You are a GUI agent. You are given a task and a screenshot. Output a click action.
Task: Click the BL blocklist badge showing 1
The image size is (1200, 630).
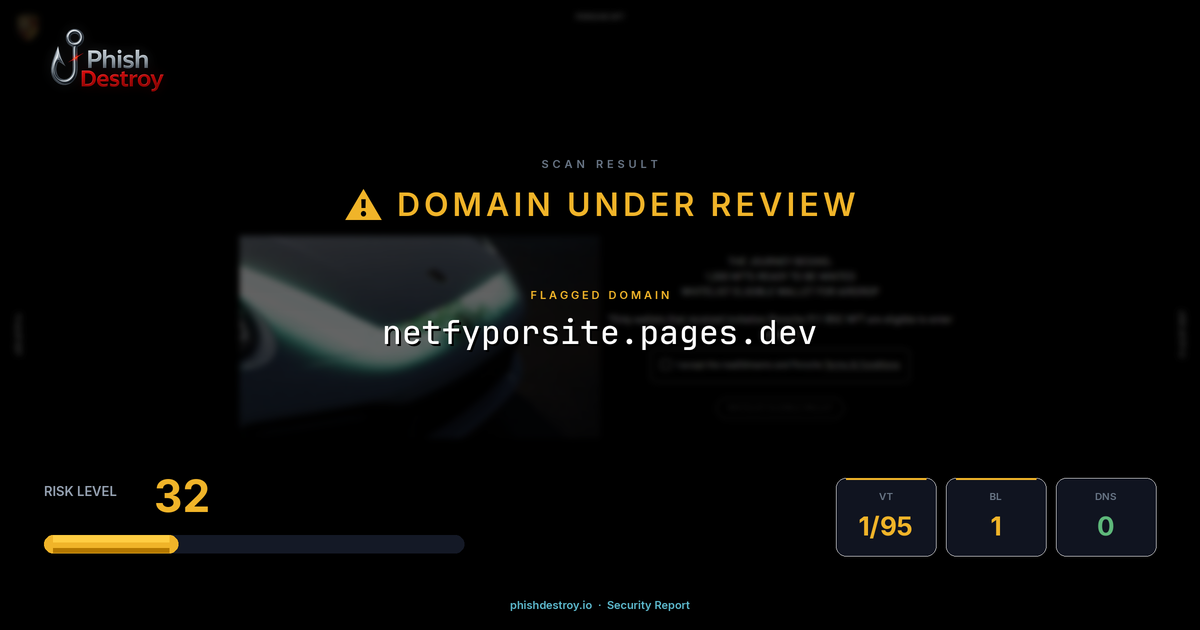tap(996, 517)
